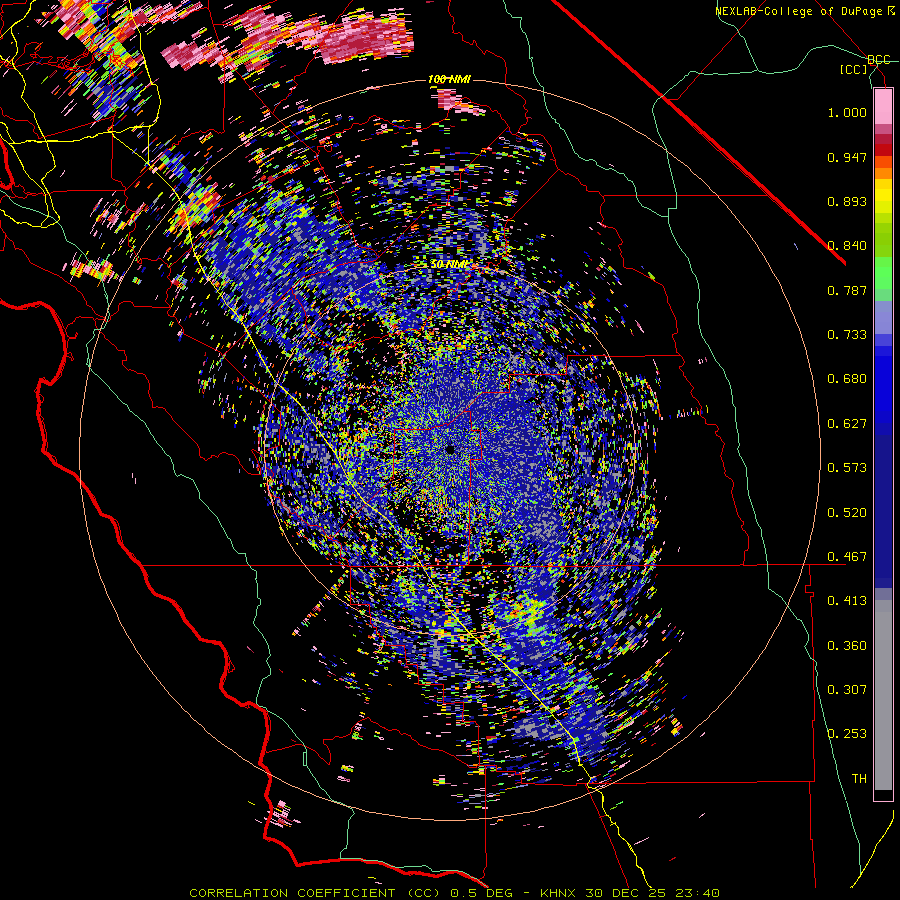Select the 0.360 scale value
Screen dimensions: 900x900
point(847,646)
